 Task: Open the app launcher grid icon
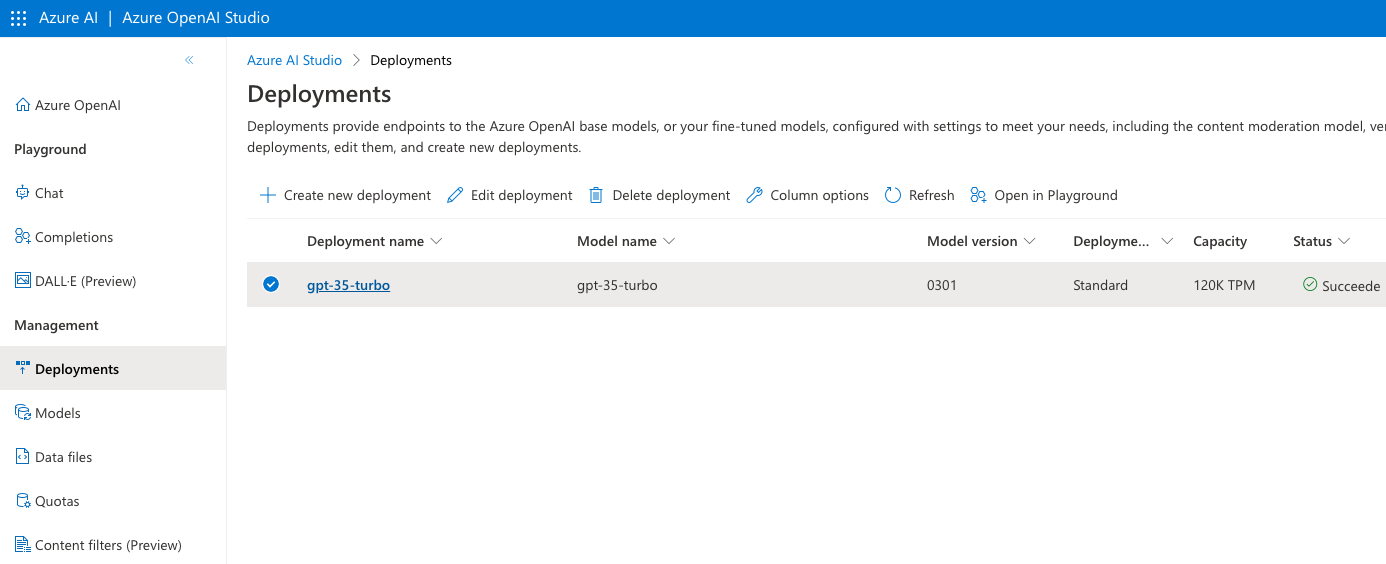pyautogui.click(x=18, y=18)
